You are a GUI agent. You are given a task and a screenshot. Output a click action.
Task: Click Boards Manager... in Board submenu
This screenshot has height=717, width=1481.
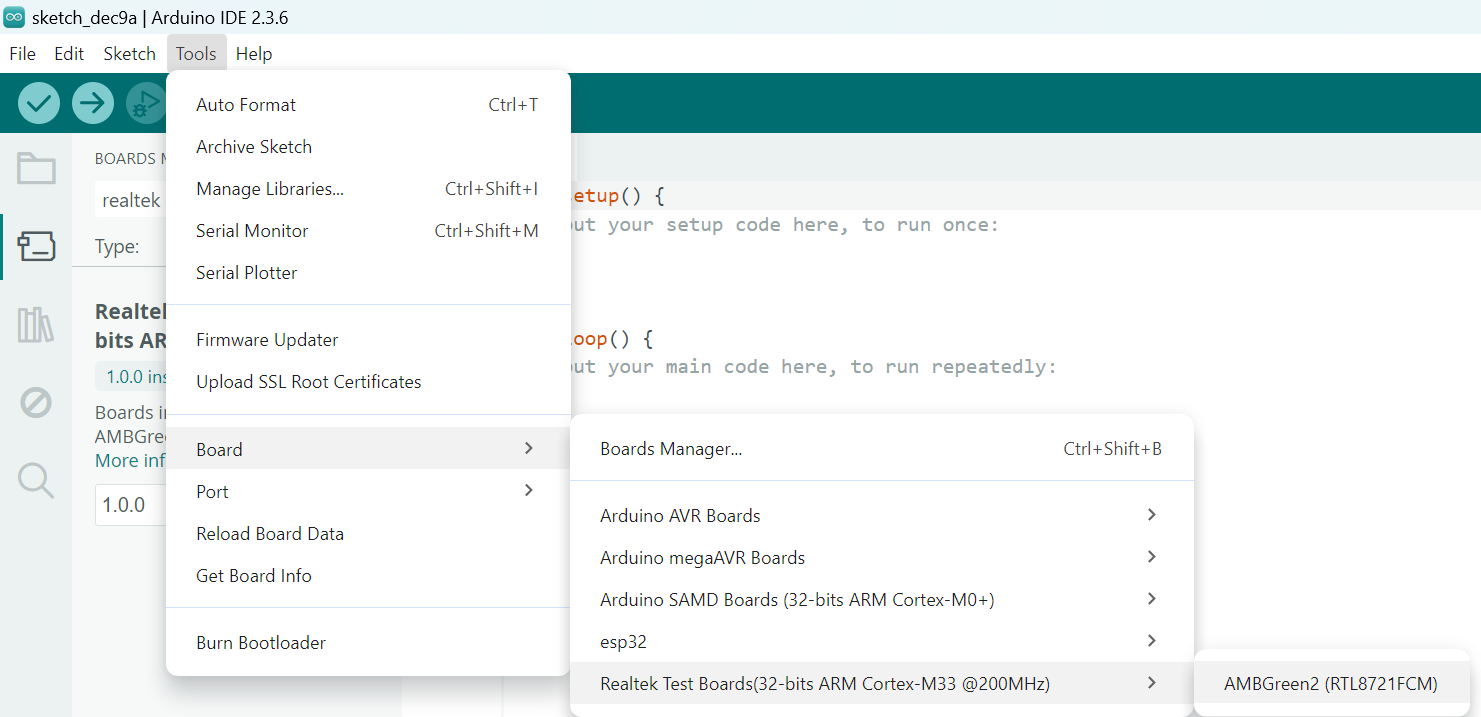coord(671,449)
